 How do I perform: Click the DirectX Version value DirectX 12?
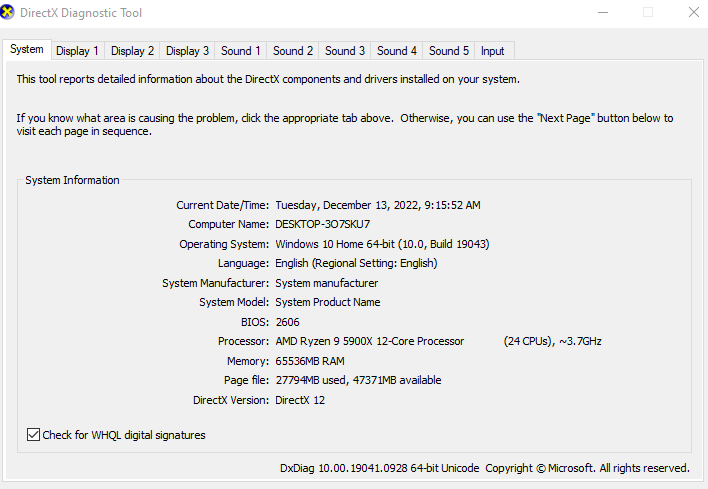pyautogui.click(x=300, y=400)
